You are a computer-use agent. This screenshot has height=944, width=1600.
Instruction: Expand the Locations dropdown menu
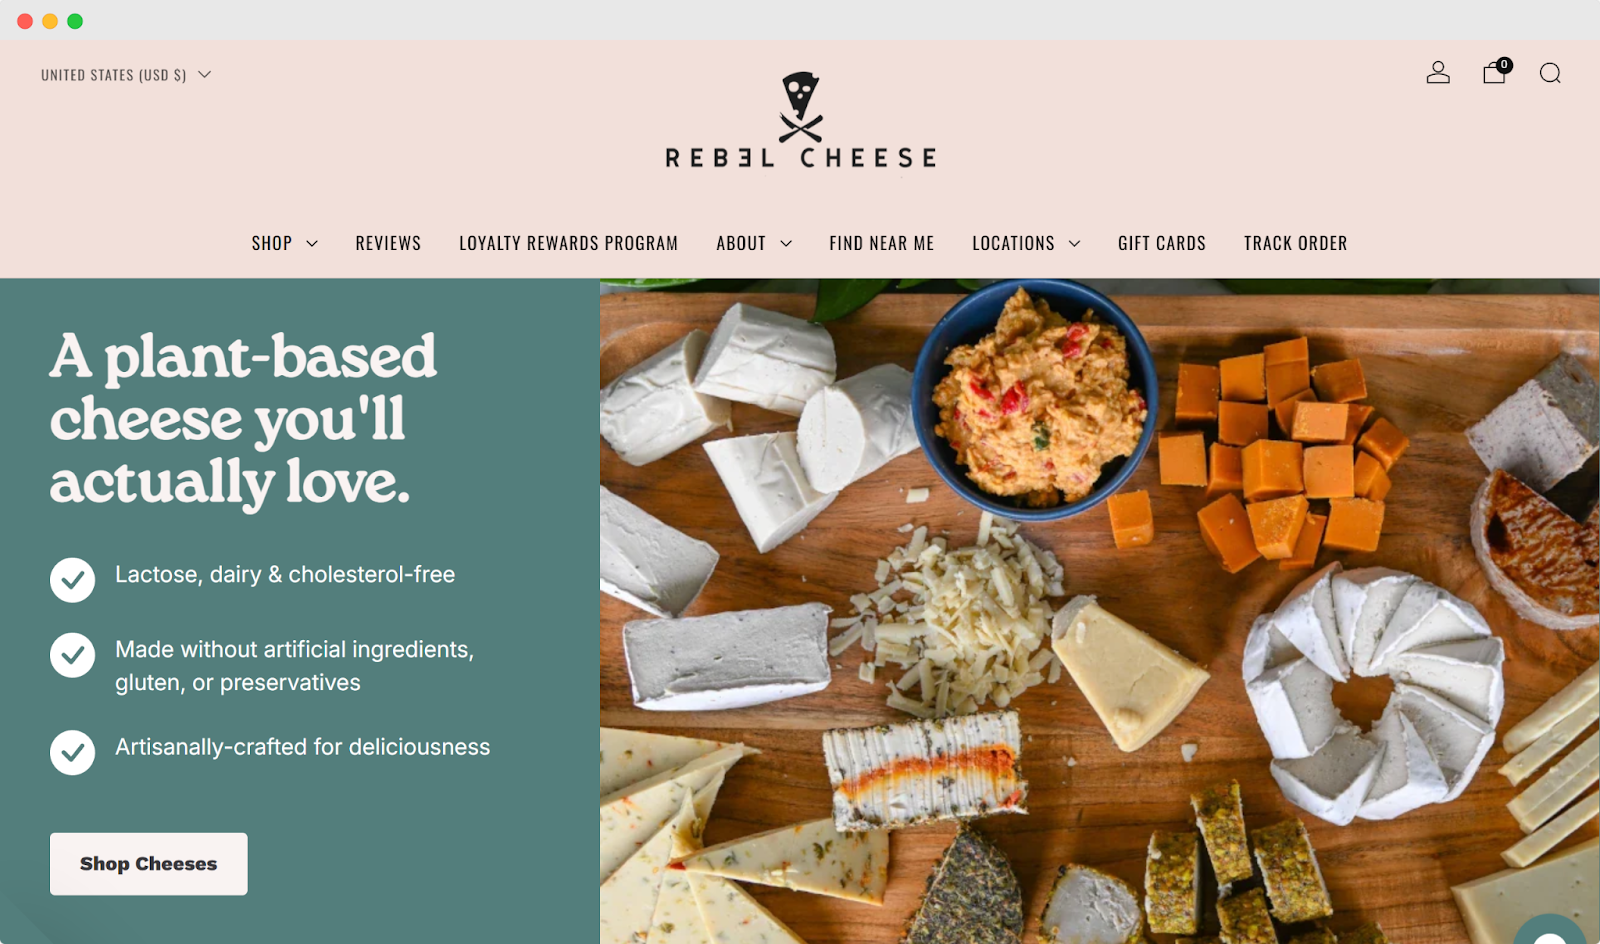(1026, 243)
